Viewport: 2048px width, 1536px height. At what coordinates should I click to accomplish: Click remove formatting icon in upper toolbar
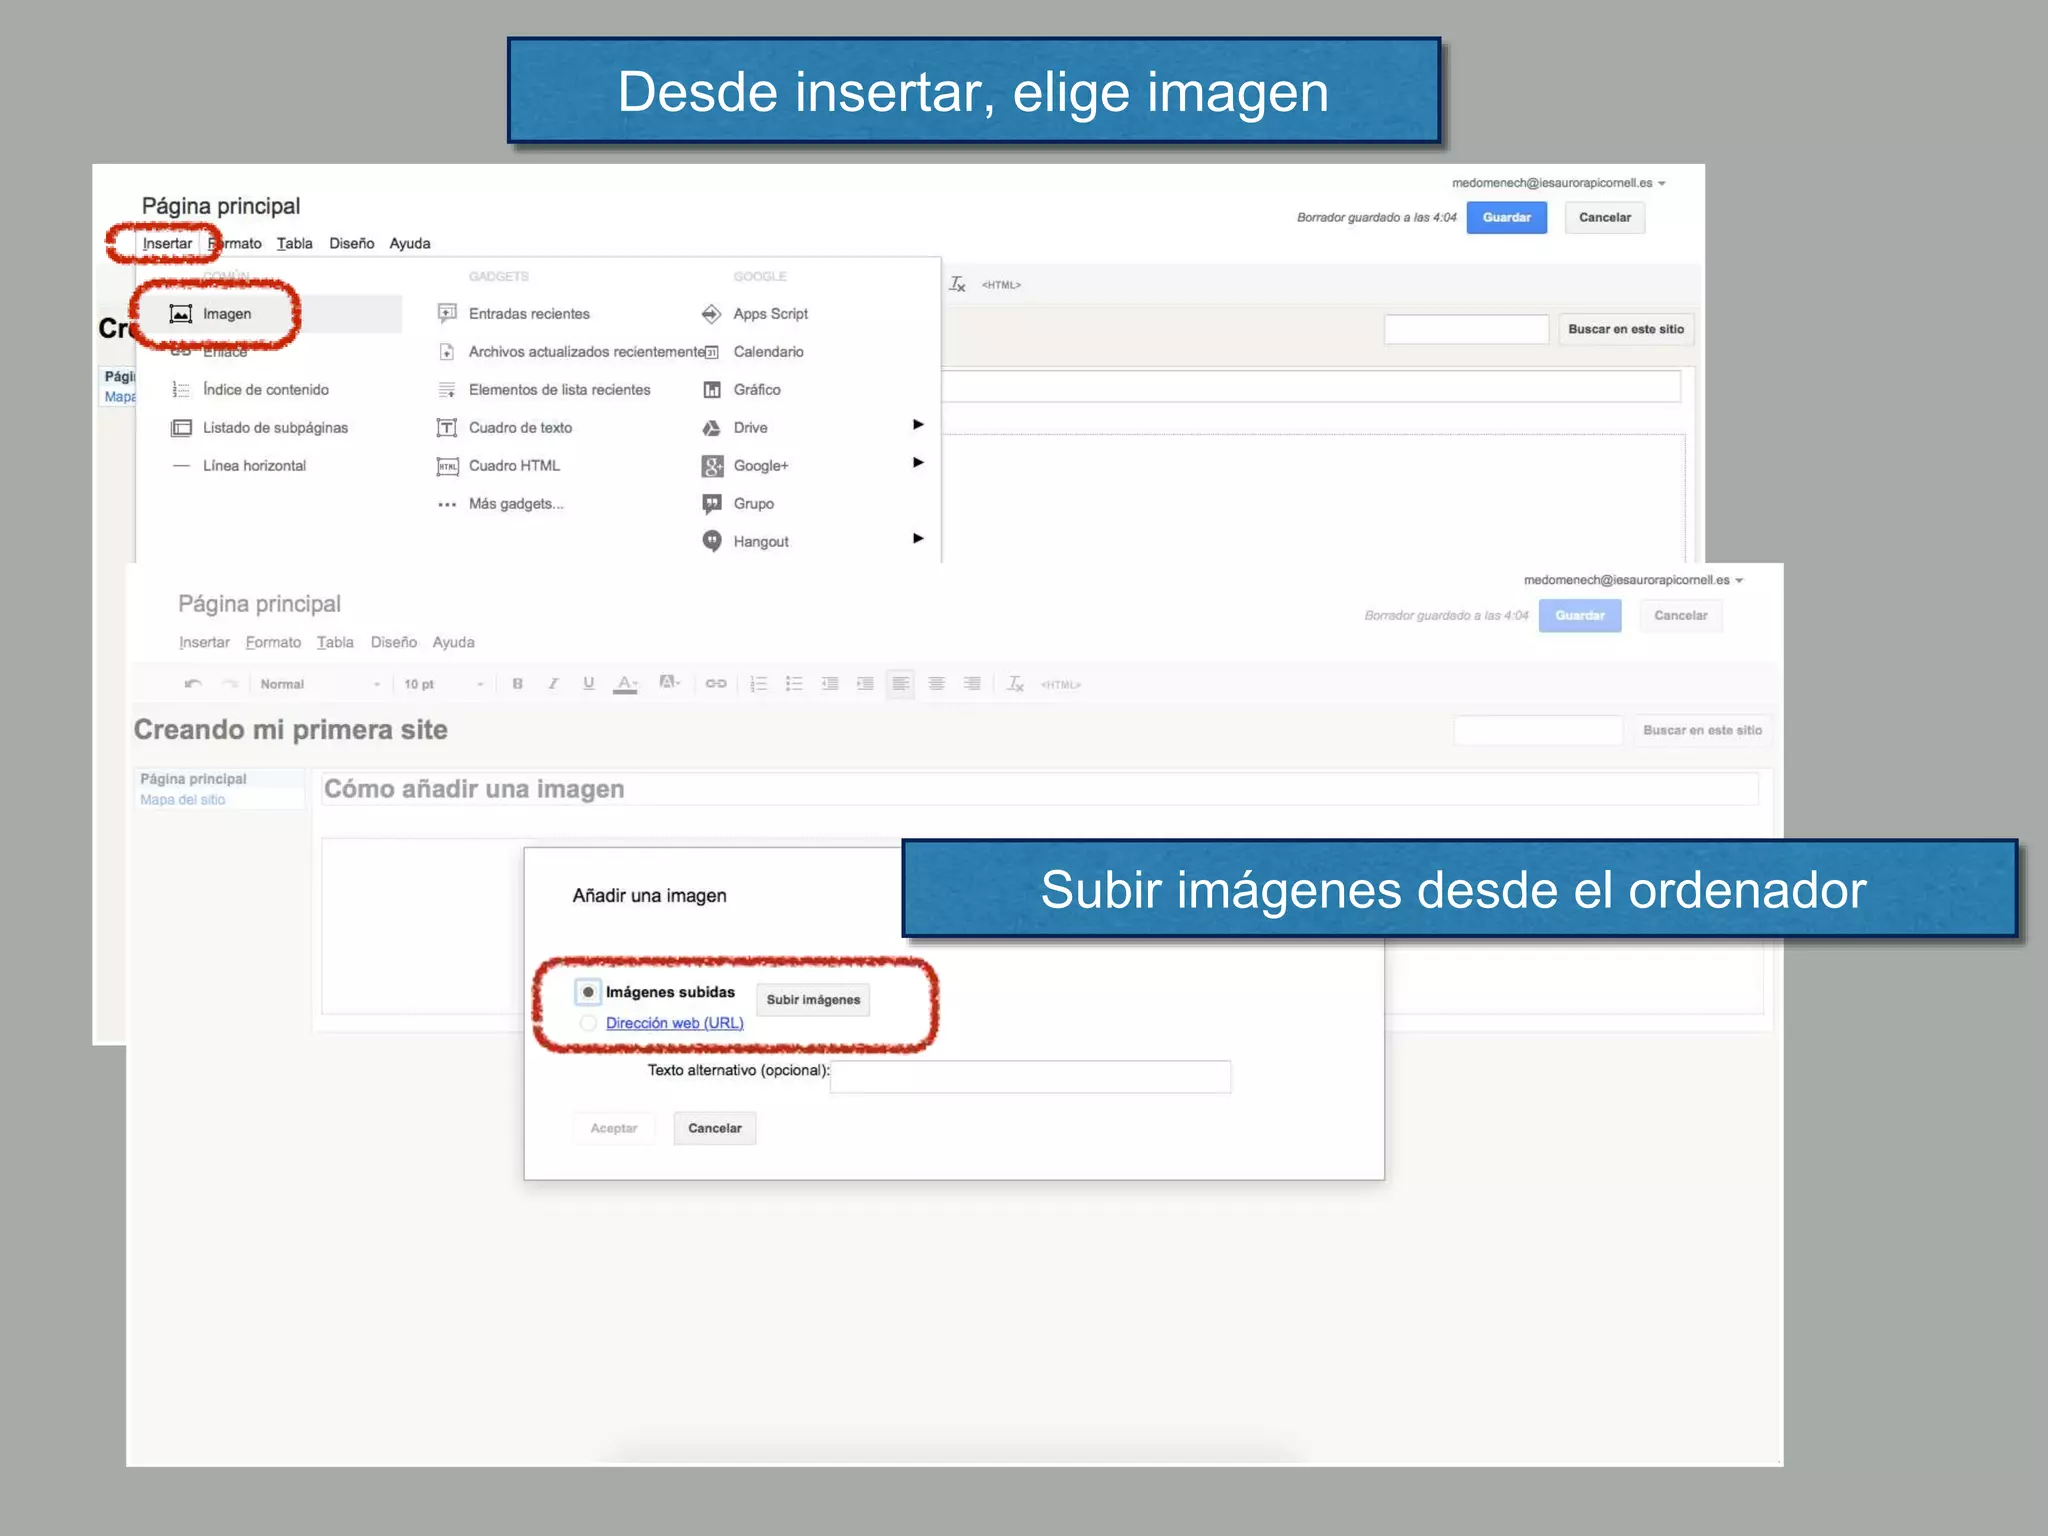pyautogui.click(x=957, y=285)
